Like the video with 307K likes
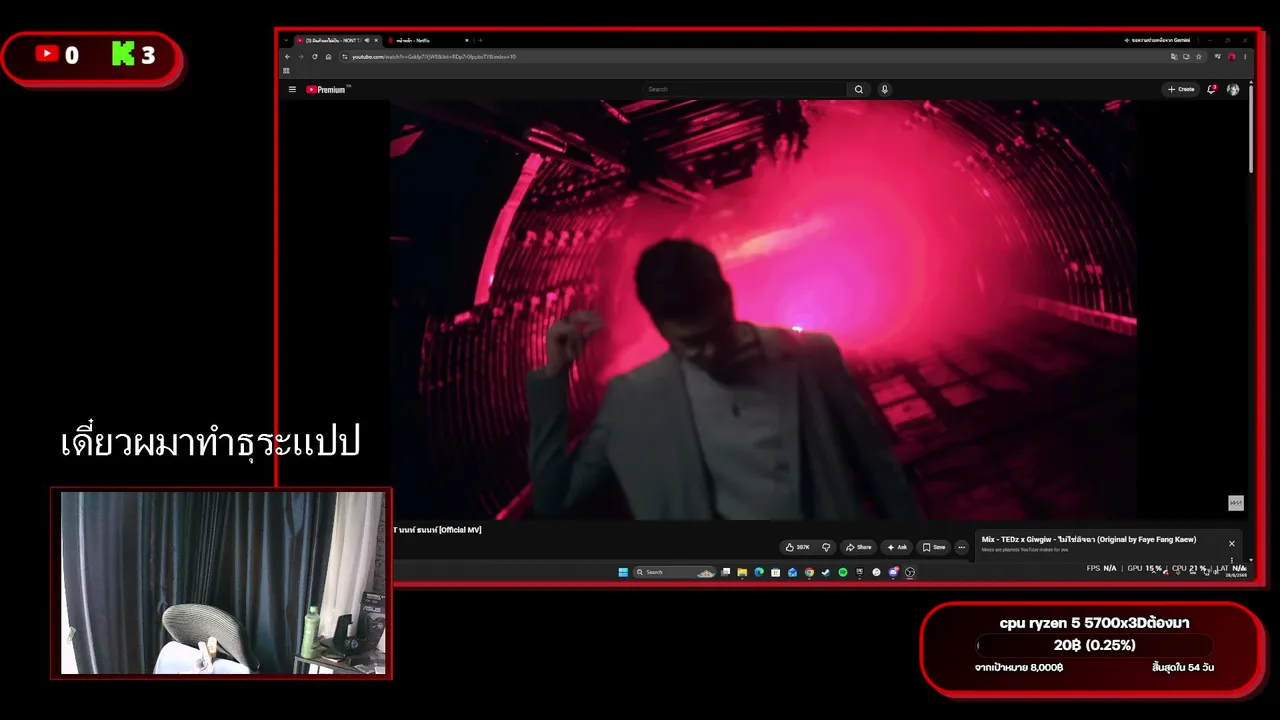1280x720 pixels. coord(798,547)
